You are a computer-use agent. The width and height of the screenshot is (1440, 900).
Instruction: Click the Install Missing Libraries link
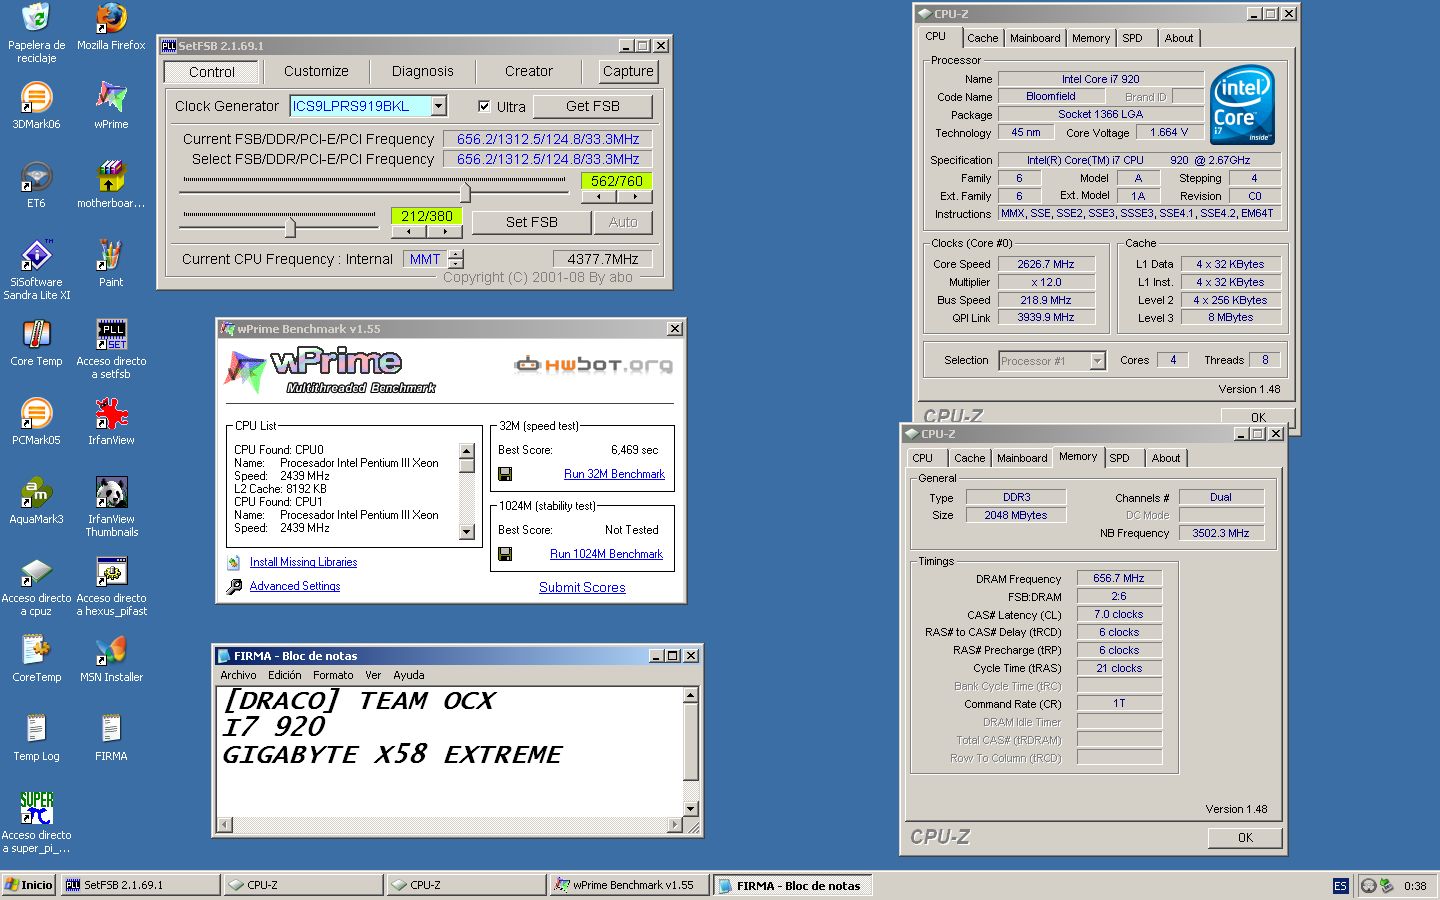303,562
